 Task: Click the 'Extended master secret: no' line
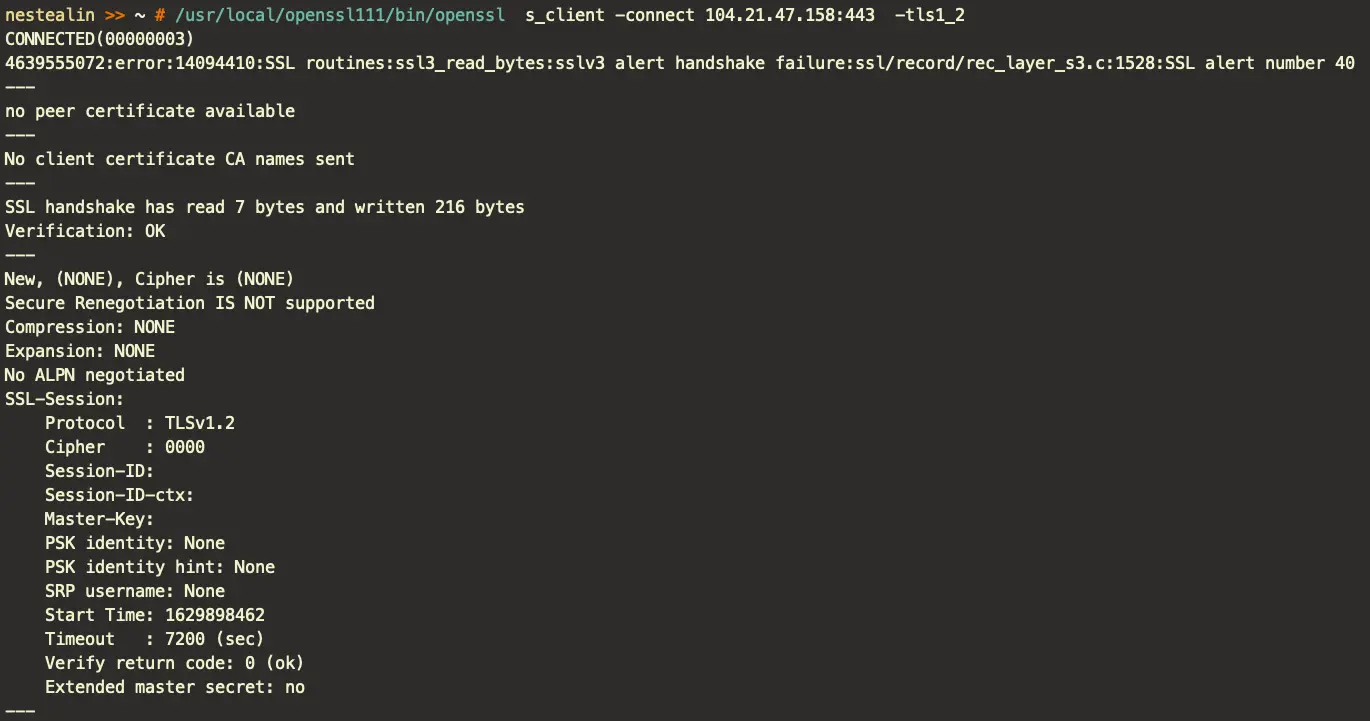click(175, 687)
